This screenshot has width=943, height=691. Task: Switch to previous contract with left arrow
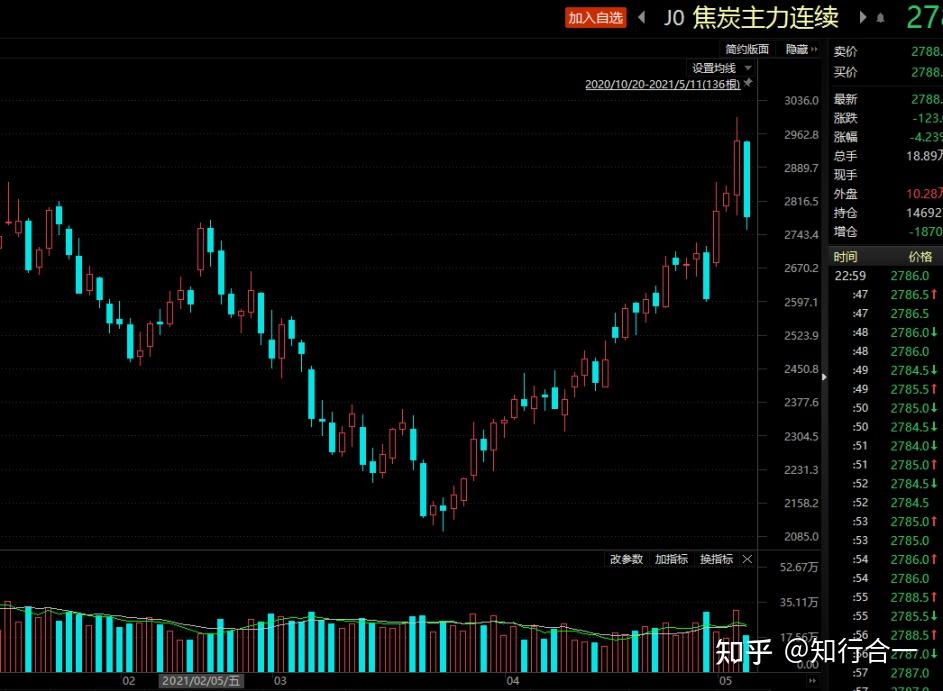pyautogui.click(x=642, y=17)
